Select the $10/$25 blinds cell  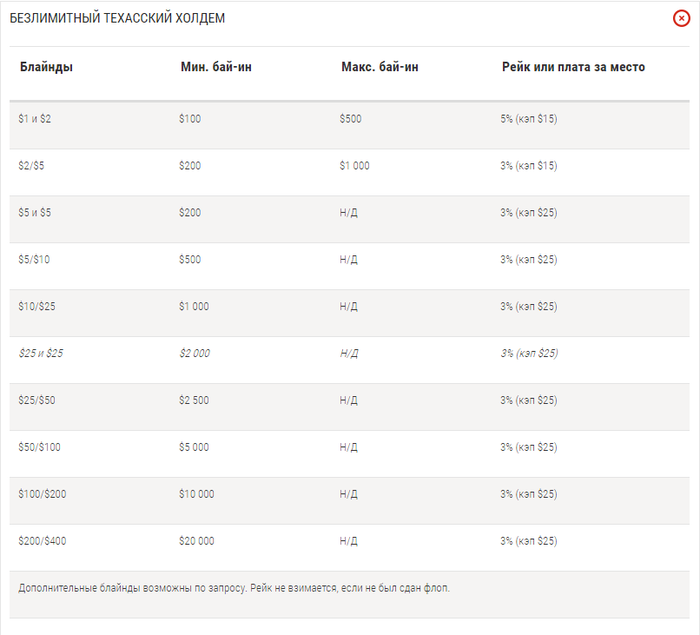[37, 306]
